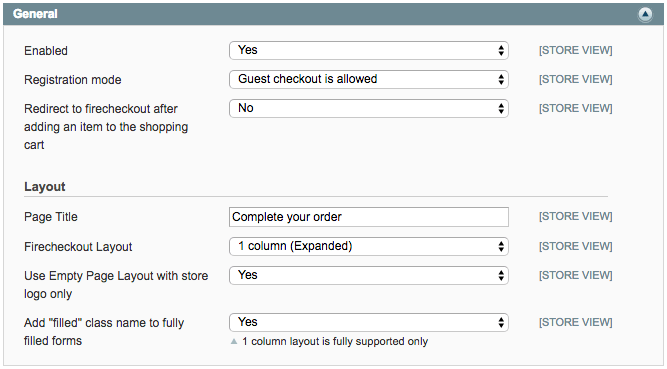Viewport: 667px width, 369px height.
Task: Click the Page Title label
Action: coord(51,217)
